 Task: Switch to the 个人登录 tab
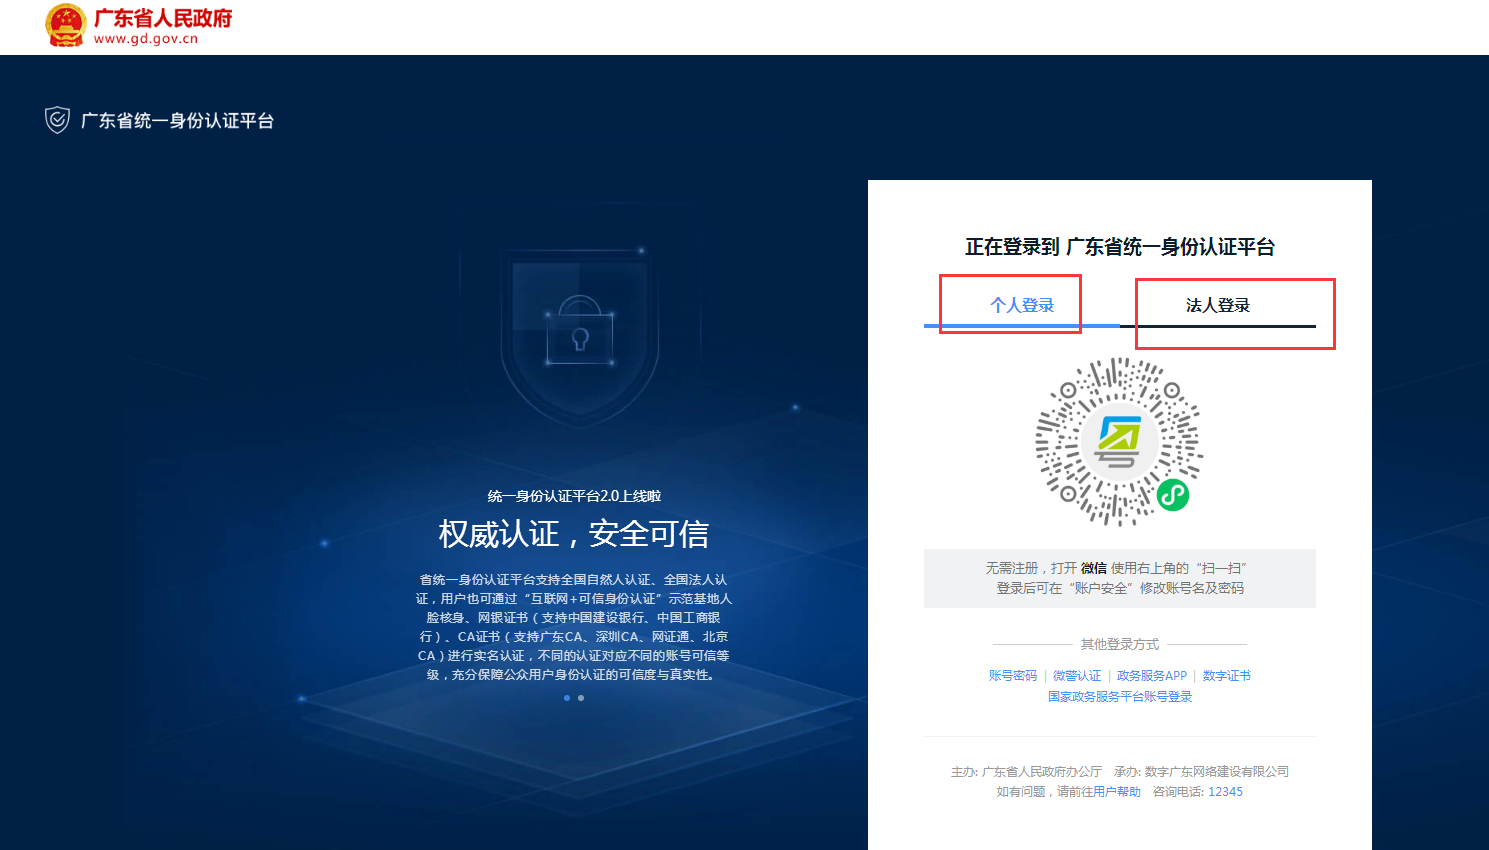(1021, 305)
